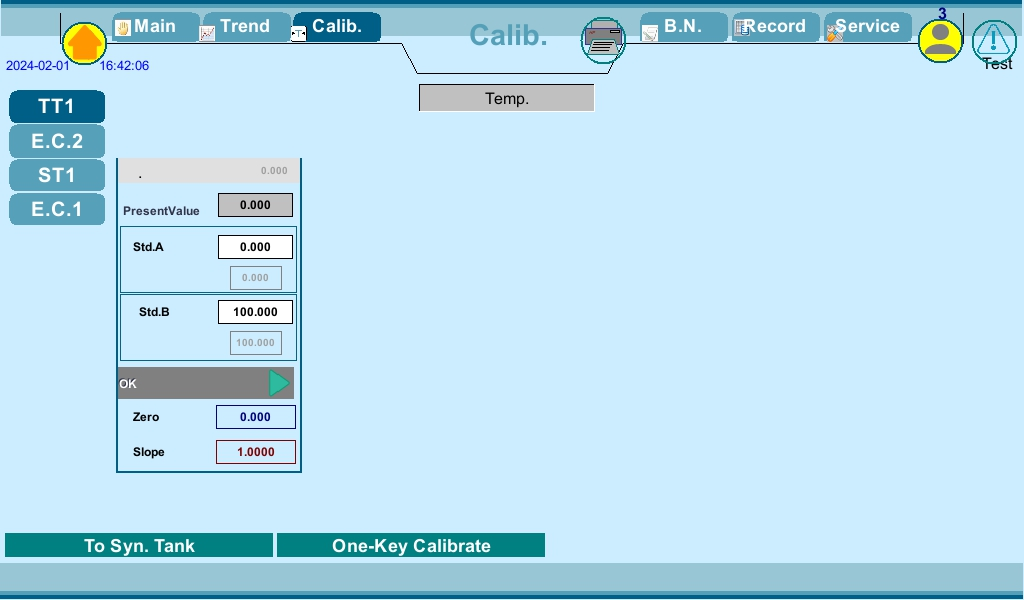1024x600 pixels.
Task: Choose the ST1 sensor button
Action: coord(57,175)
